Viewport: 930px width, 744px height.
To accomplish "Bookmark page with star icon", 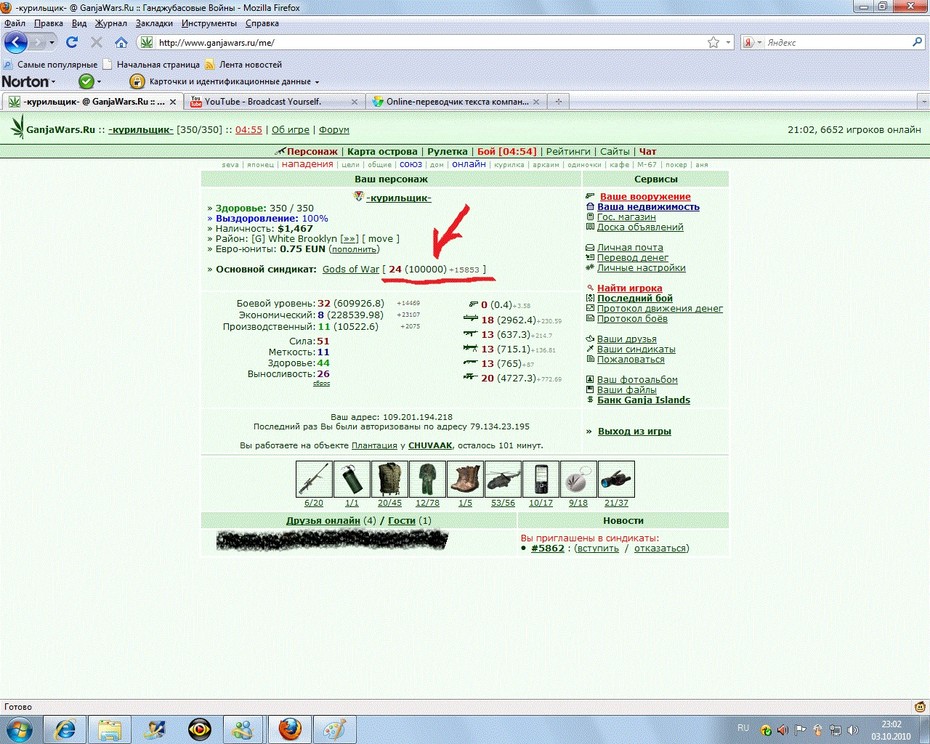I will coord(714,42).
